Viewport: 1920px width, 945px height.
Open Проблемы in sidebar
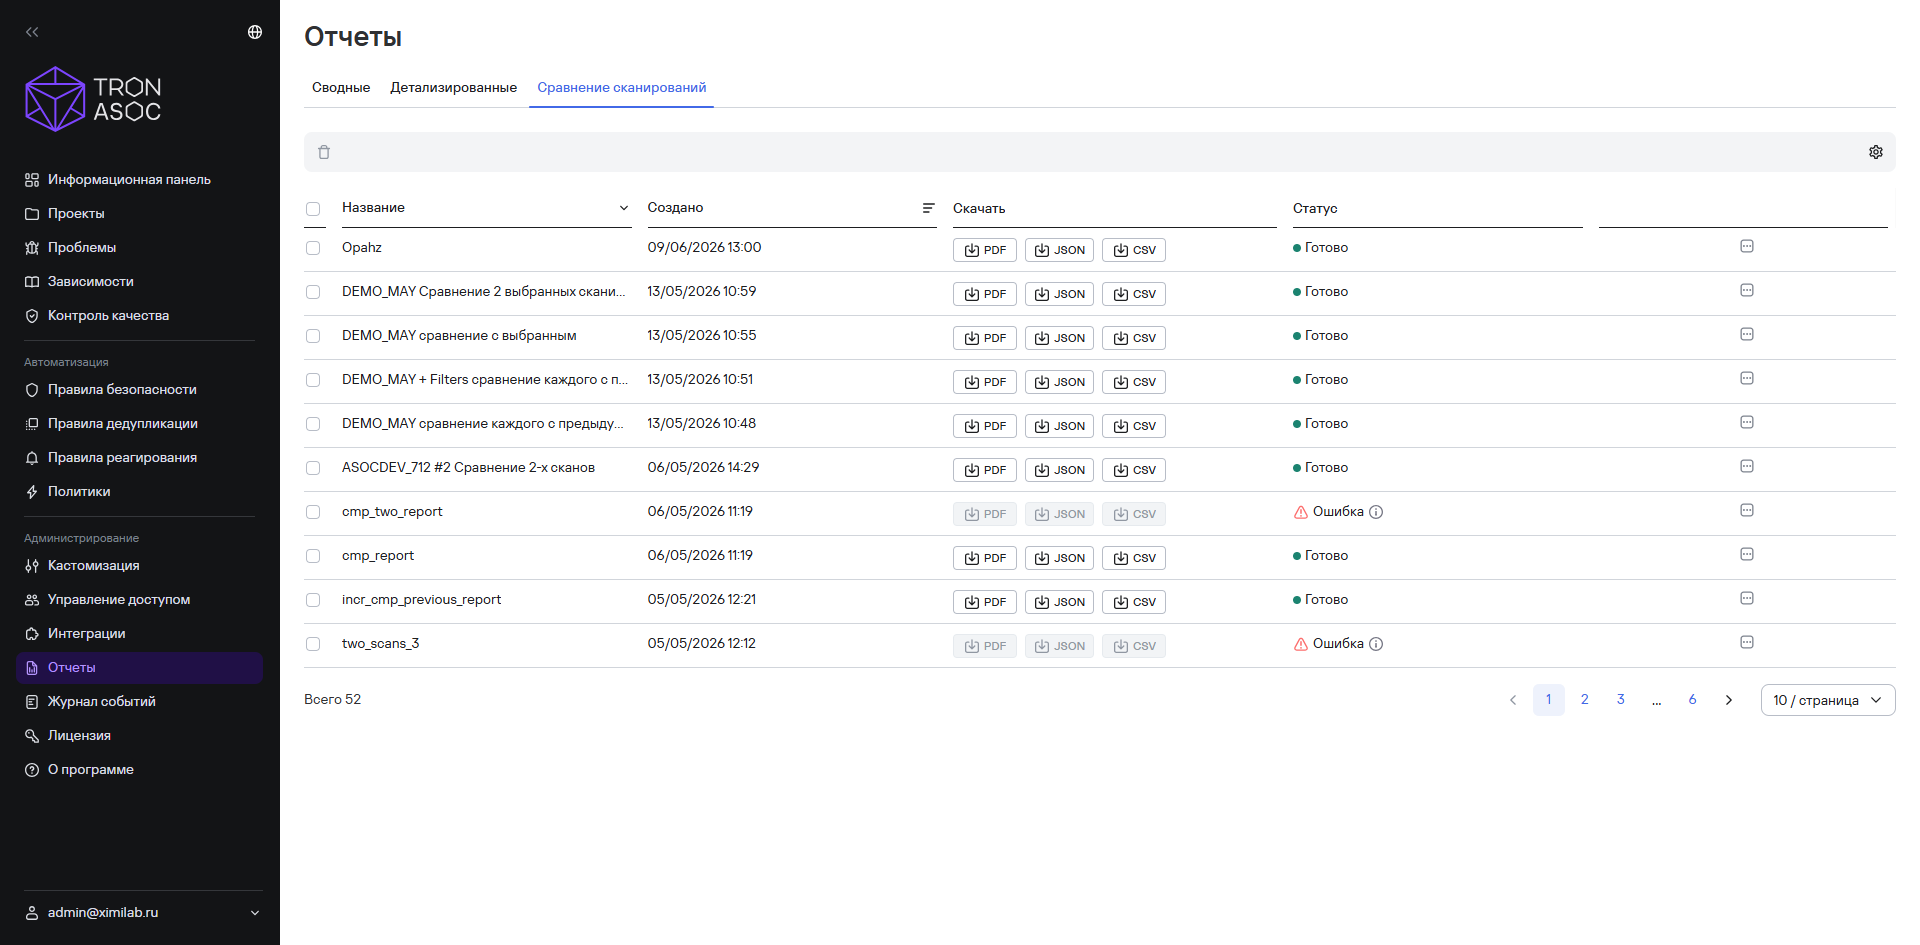139,248
